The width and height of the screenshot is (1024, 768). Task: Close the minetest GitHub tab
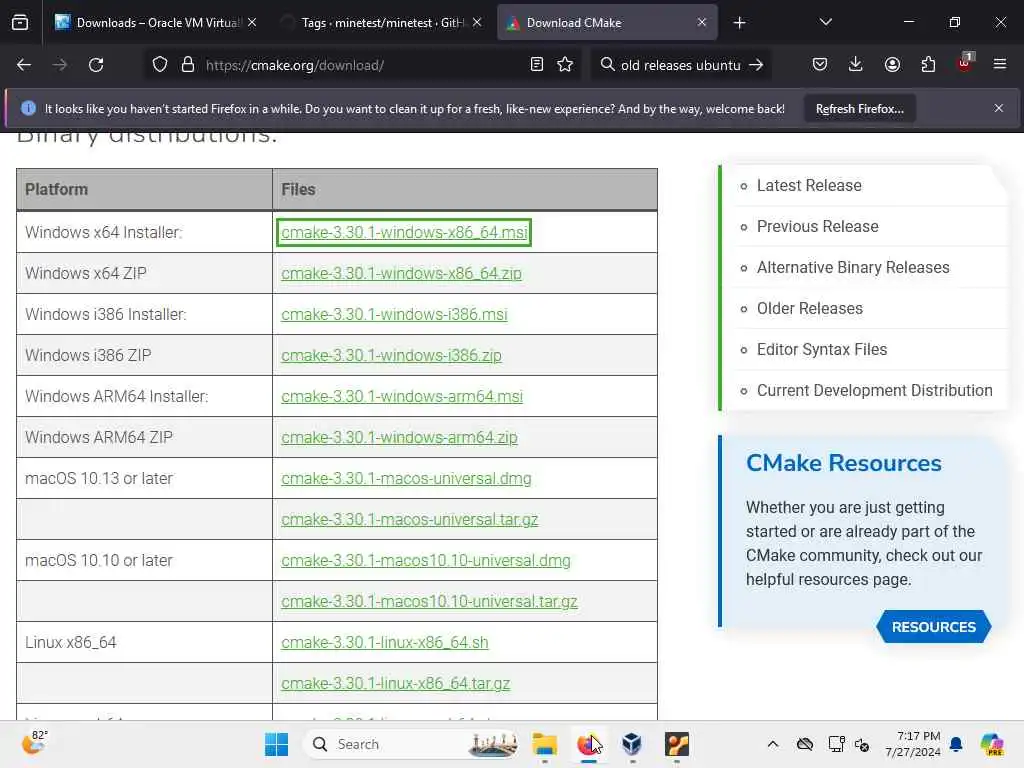pos(477,23)
